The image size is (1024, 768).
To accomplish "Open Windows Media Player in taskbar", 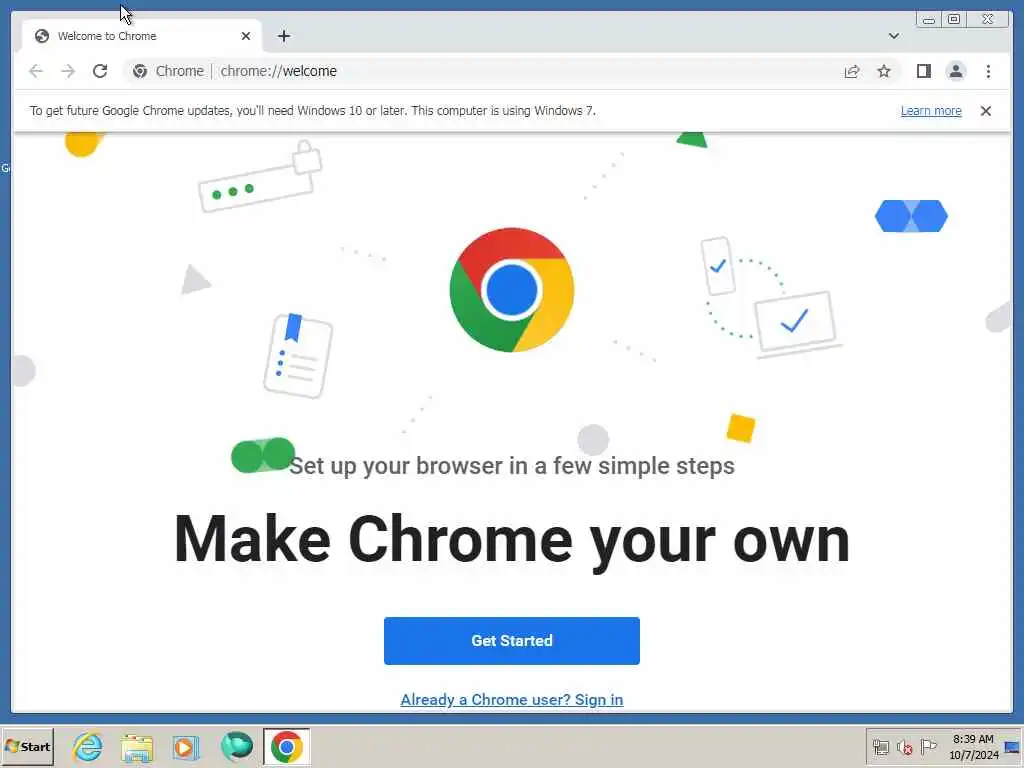I will [185, 747].
